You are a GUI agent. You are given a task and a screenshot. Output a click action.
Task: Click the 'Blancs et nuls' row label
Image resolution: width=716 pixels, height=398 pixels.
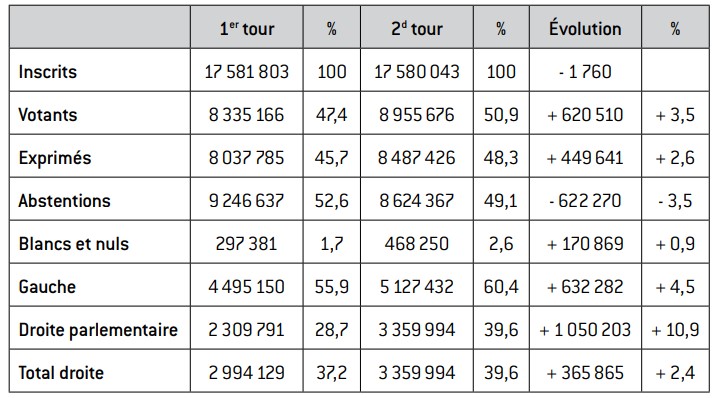(x=74, y=244)
